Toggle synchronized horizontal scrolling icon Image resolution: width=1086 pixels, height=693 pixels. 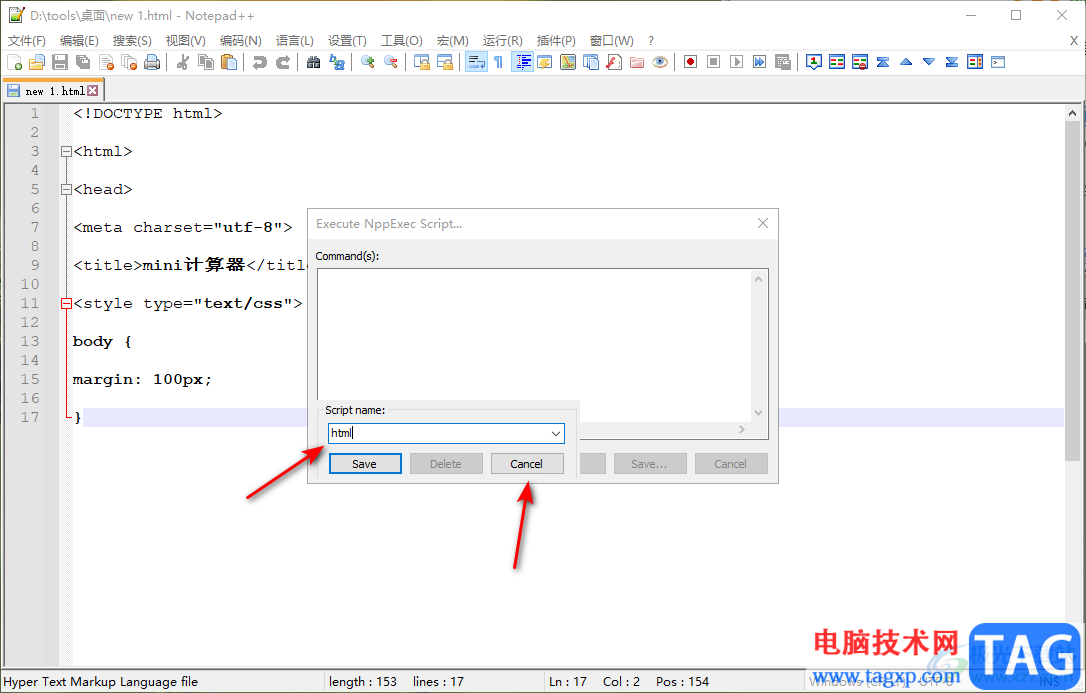(x=445, y=62)
